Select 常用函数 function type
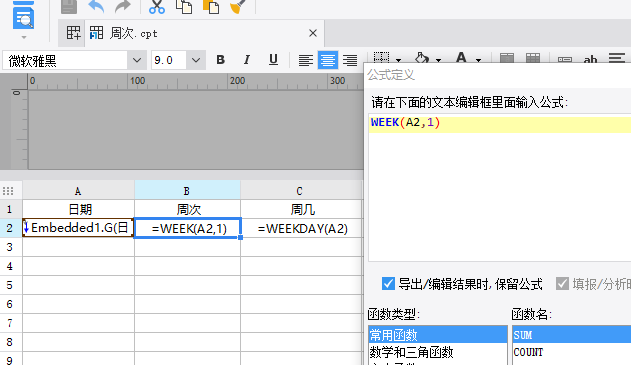 click(437, 334)
